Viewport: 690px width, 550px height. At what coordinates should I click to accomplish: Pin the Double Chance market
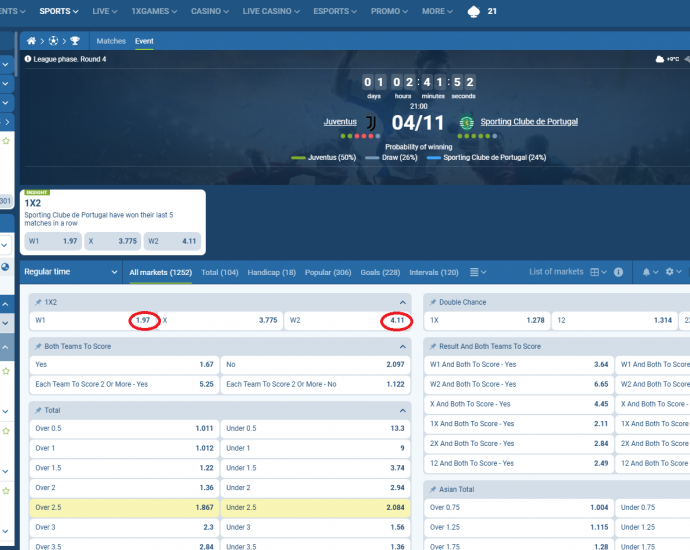433,302
